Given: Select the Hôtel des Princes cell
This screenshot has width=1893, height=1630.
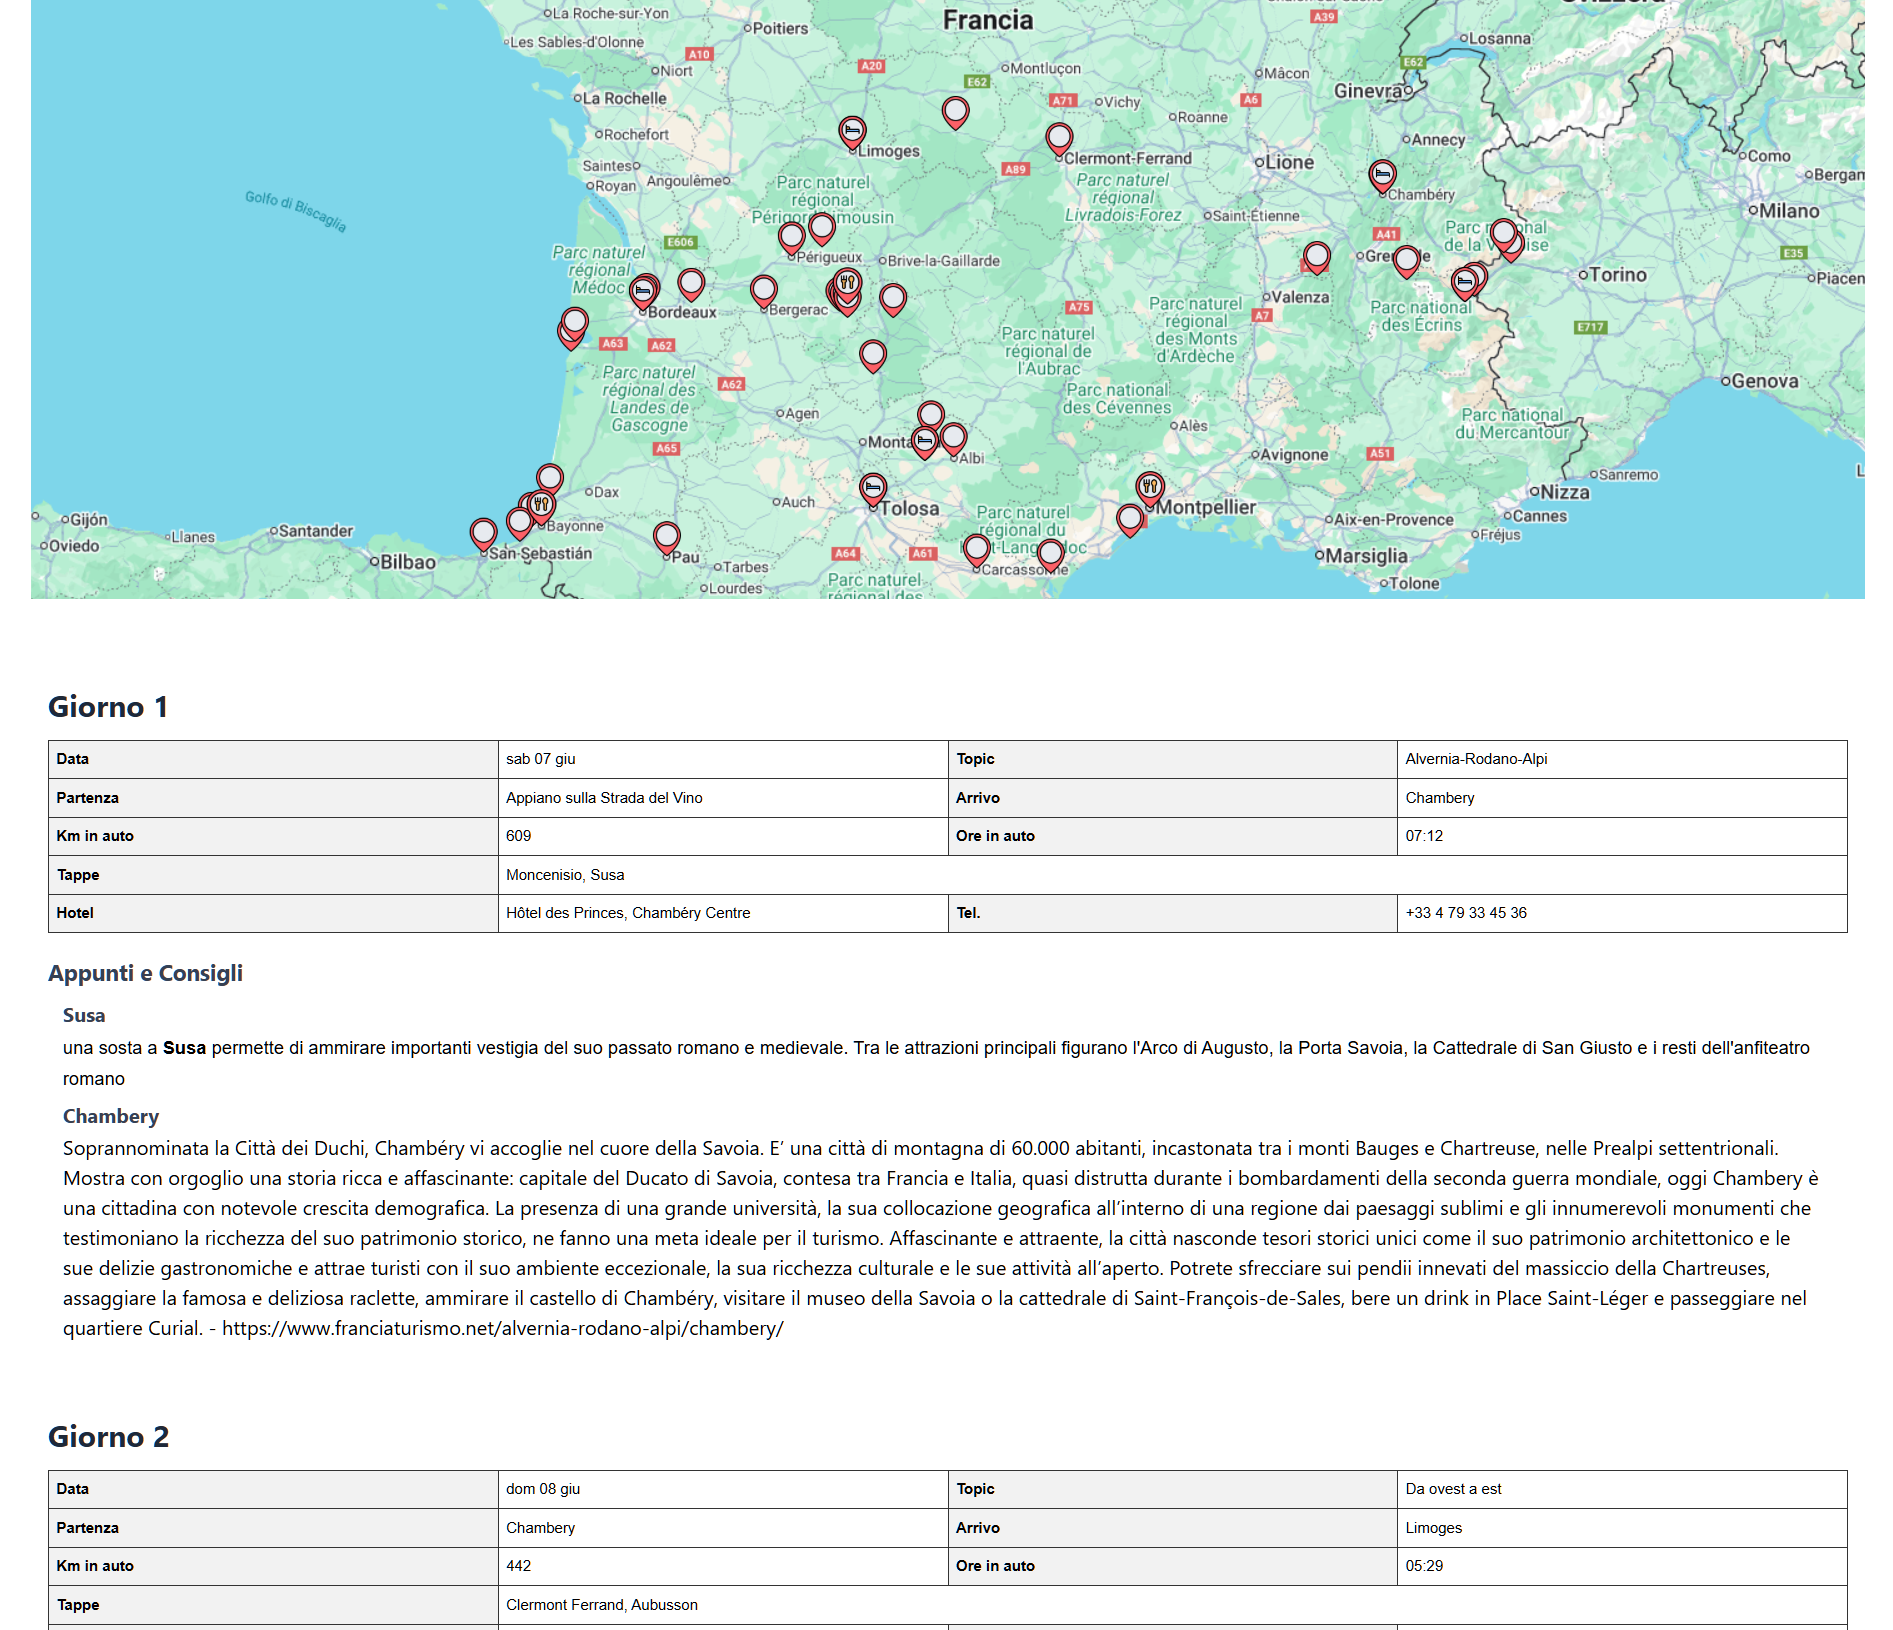Looking at the screenshot, I should pos(627,913).
